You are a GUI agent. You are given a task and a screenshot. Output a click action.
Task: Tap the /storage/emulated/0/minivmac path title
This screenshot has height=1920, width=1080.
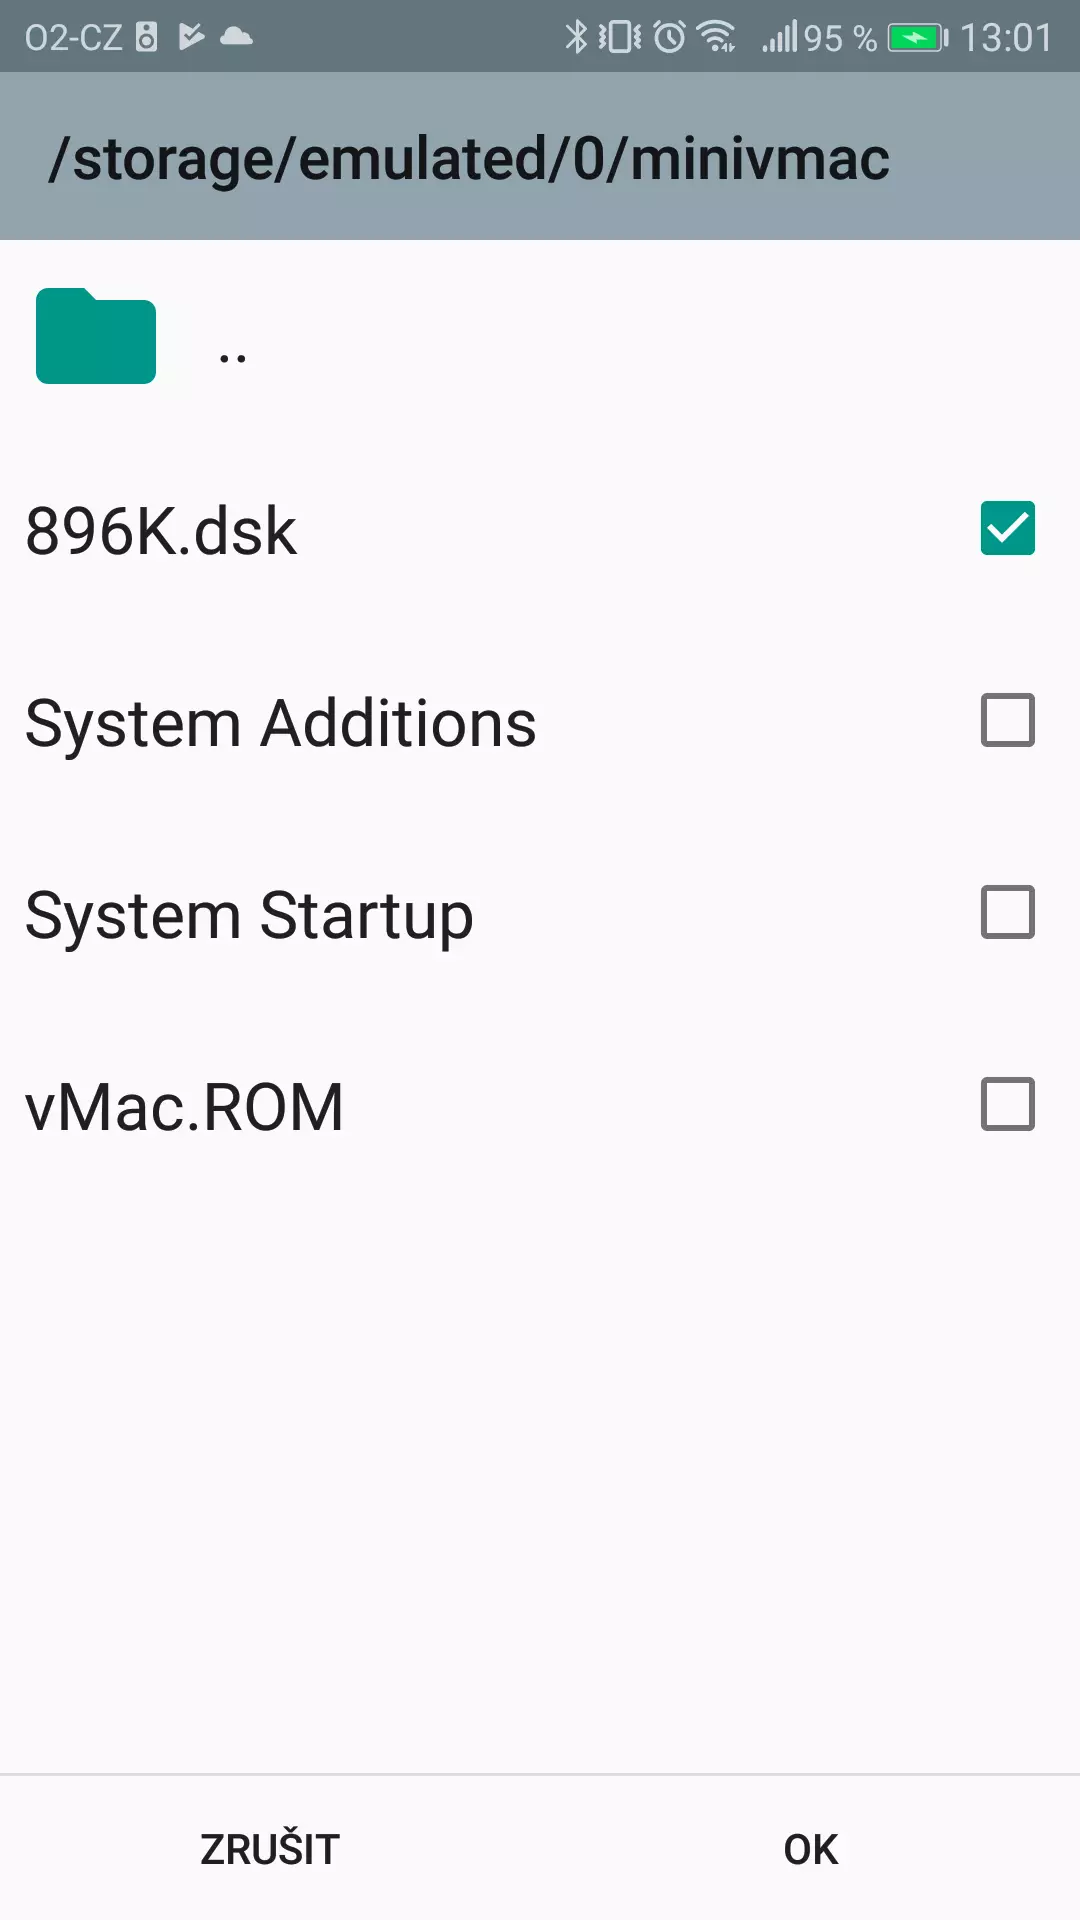(x=469, y=158)
